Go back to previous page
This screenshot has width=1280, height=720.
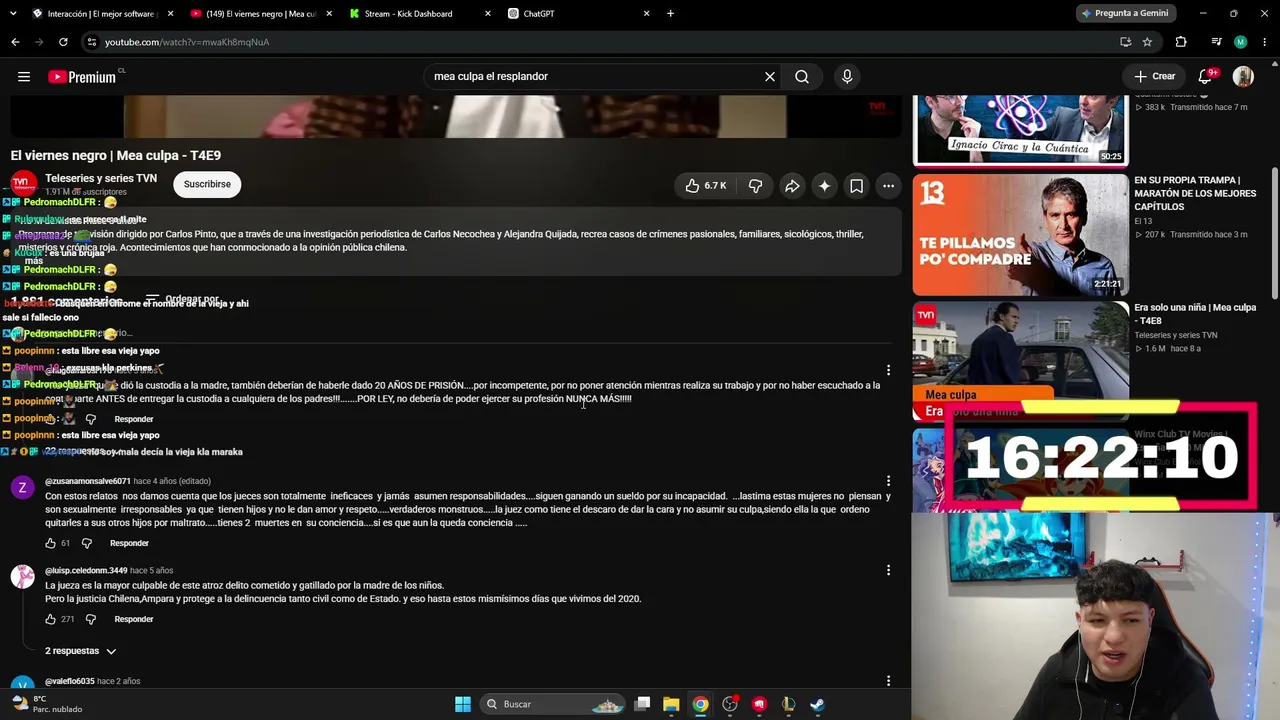[x=15, y=42]
